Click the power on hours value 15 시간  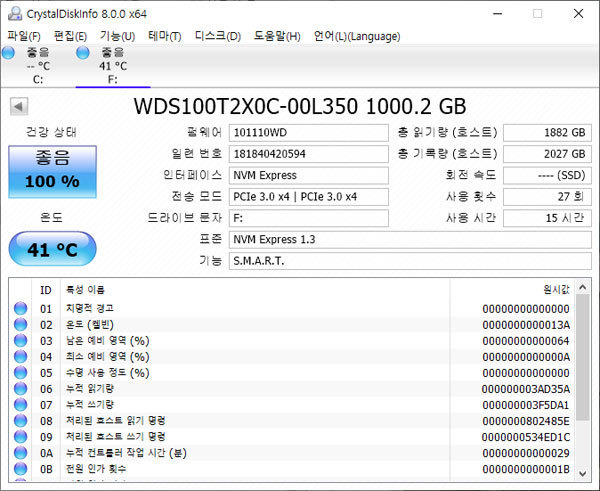point(547,218)
